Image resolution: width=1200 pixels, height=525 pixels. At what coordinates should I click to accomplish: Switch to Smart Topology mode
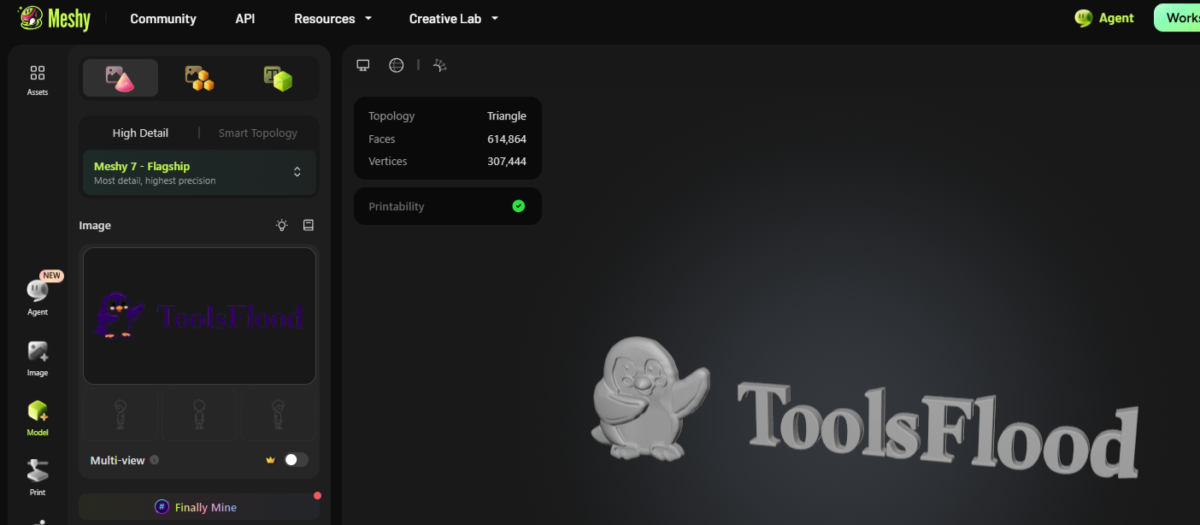click(x=258, y=133)
